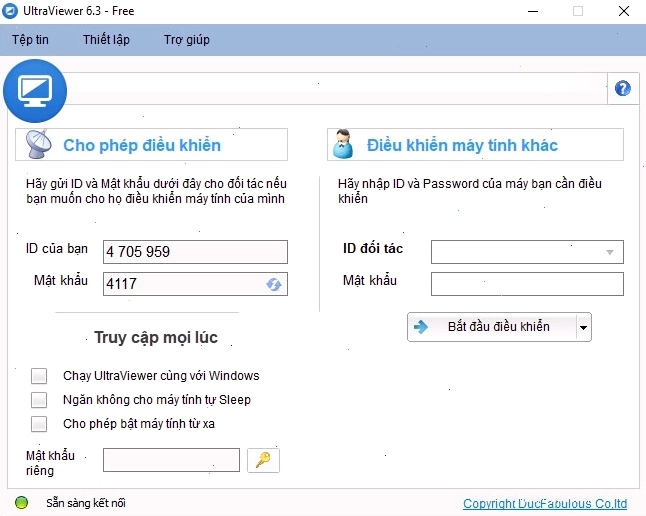Click the Điều khiển máy tính khác heading
Viewport: 646px width, 516px height.
pyautogui.click(x=462, y=145)
